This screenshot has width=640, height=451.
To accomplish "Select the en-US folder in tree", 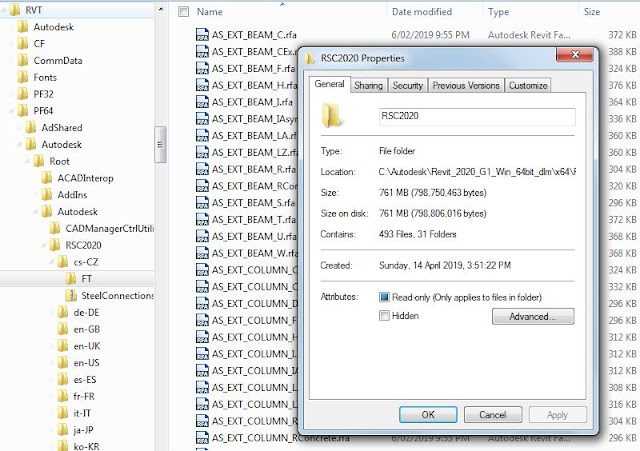I will (86, 362).
